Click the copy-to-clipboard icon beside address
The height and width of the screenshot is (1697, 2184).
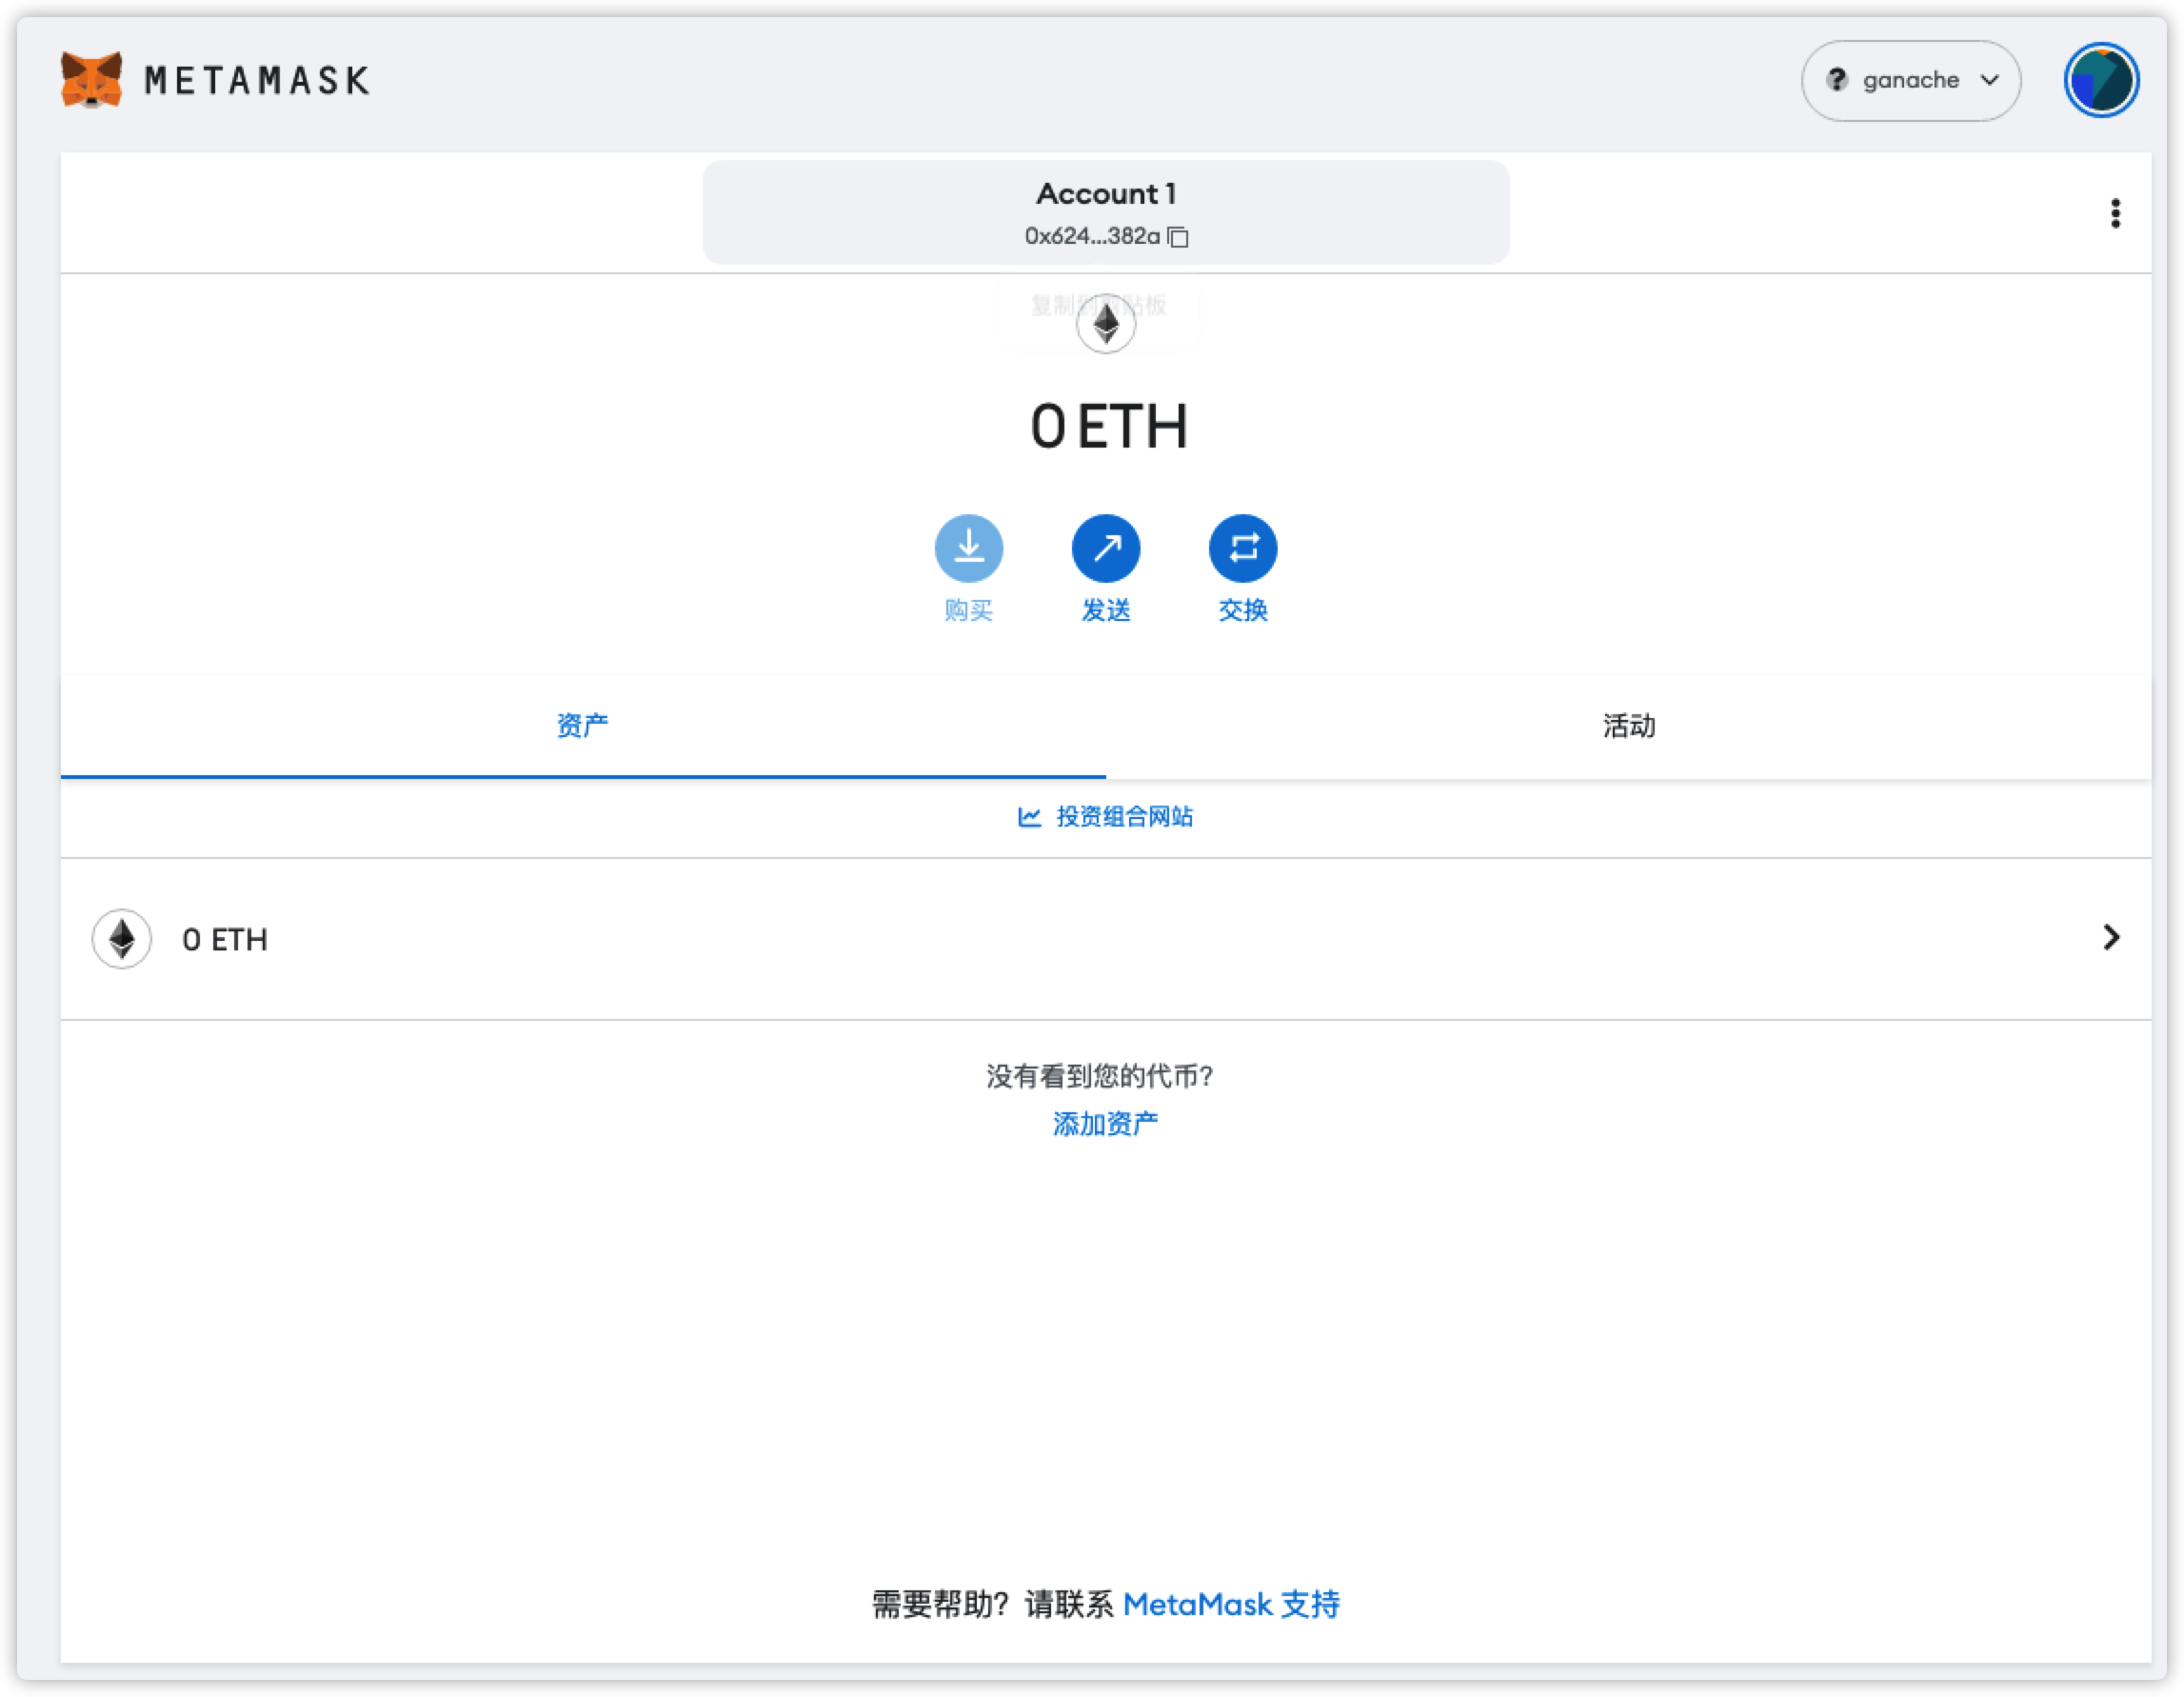[1178, 237]
